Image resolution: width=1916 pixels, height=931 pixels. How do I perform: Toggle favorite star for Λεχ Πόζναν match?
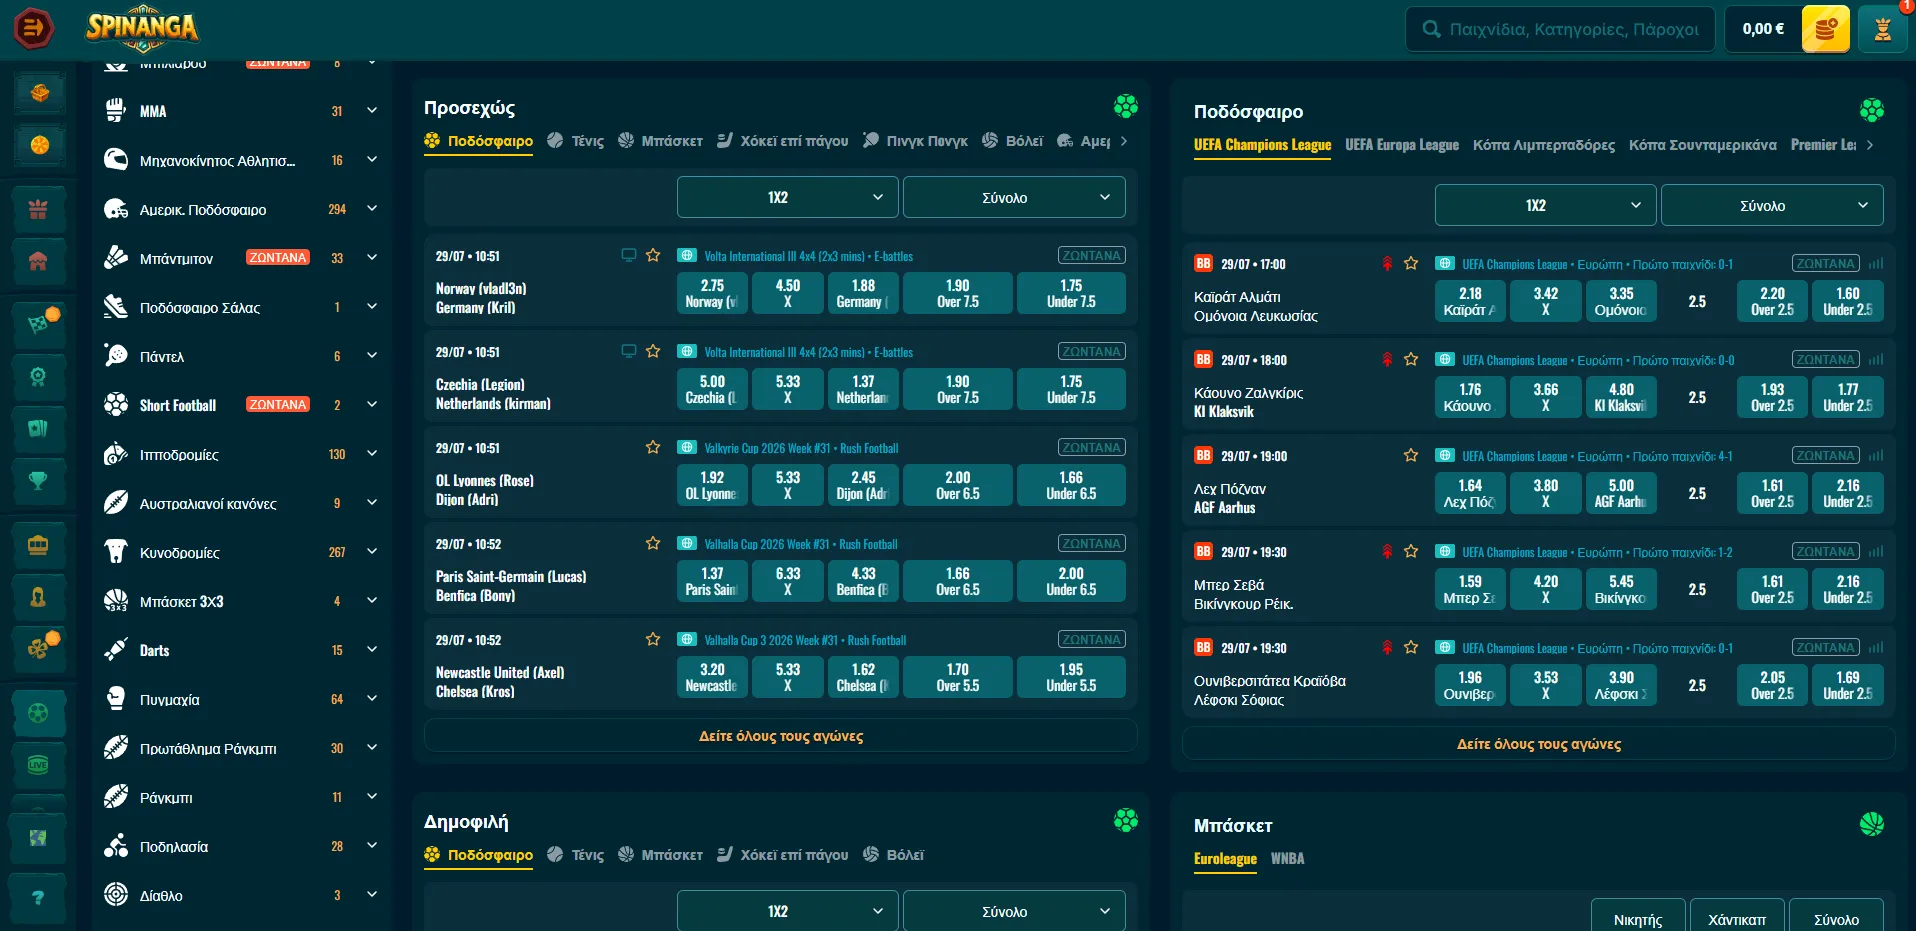click(1411, 455)
